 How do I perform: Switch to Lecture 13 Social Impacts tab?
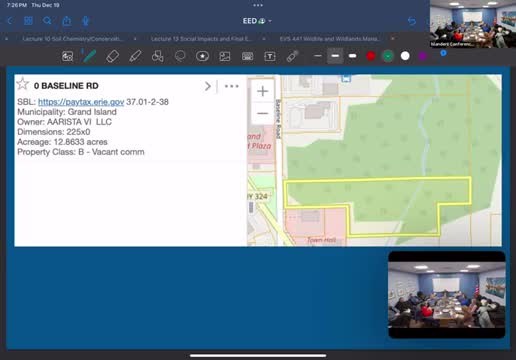coord(201,39)
